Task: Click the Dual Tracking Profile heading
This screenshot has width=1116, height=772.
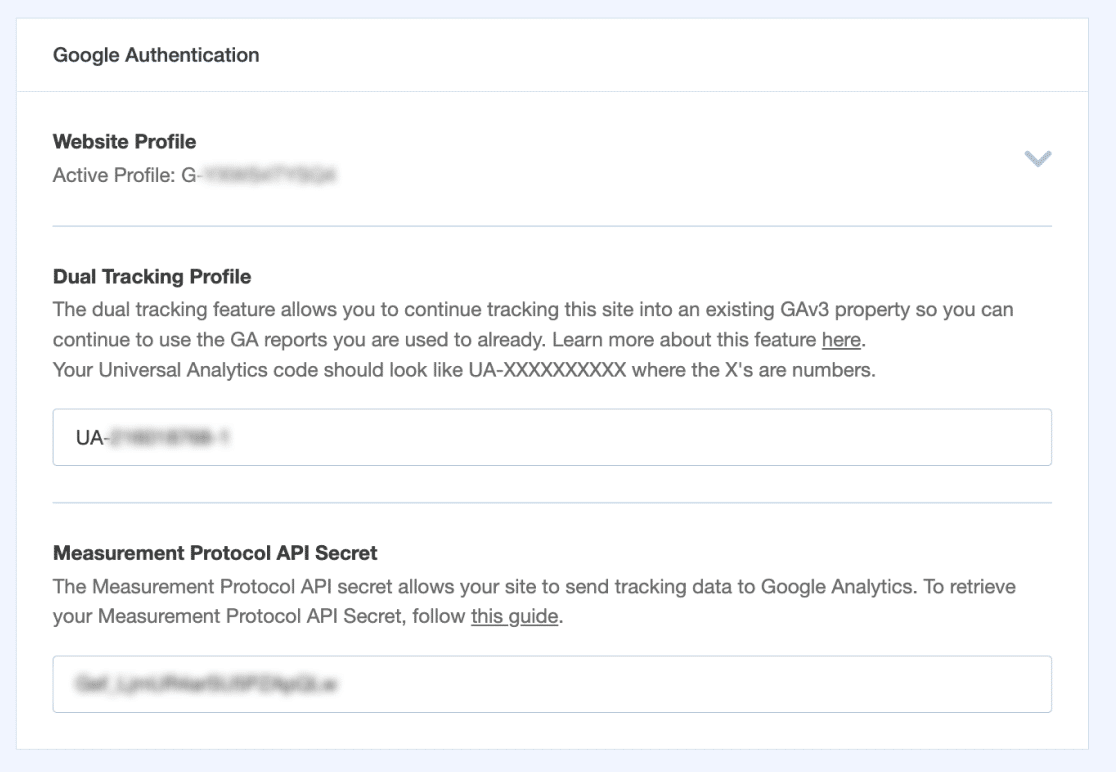Action: [x=152, y=276]
